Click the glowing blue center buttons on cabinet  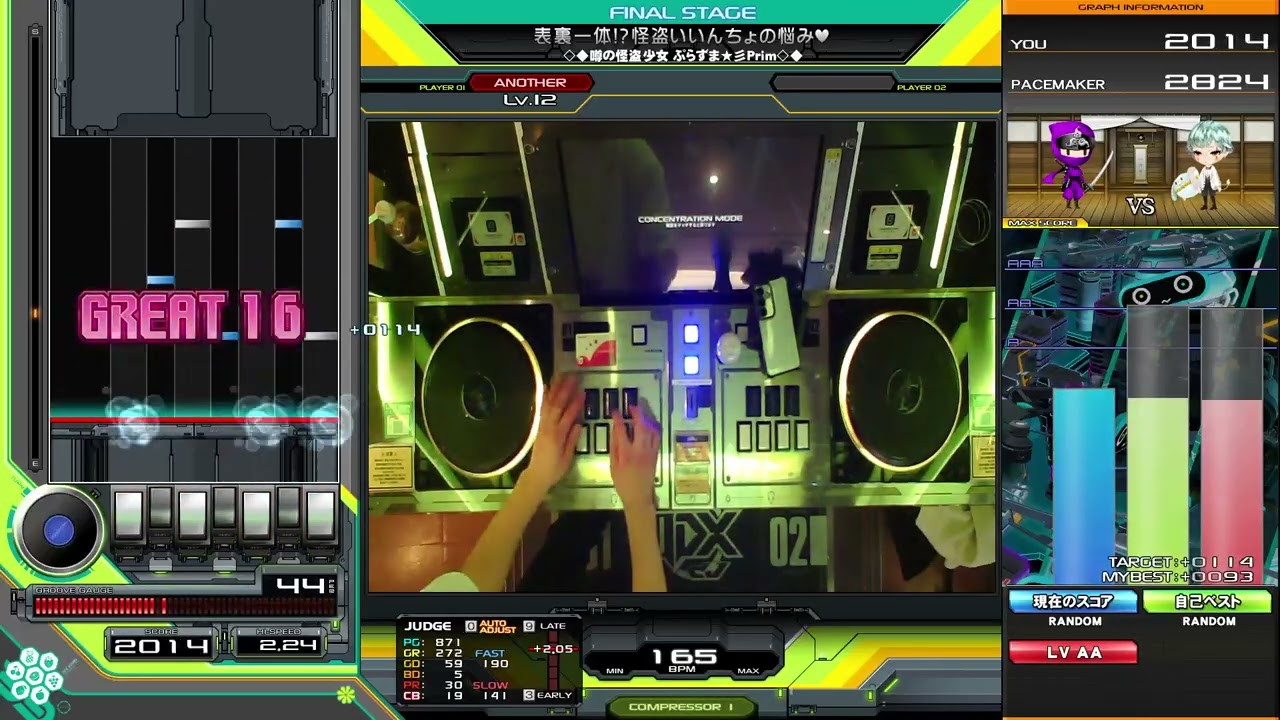coord(690,348)
